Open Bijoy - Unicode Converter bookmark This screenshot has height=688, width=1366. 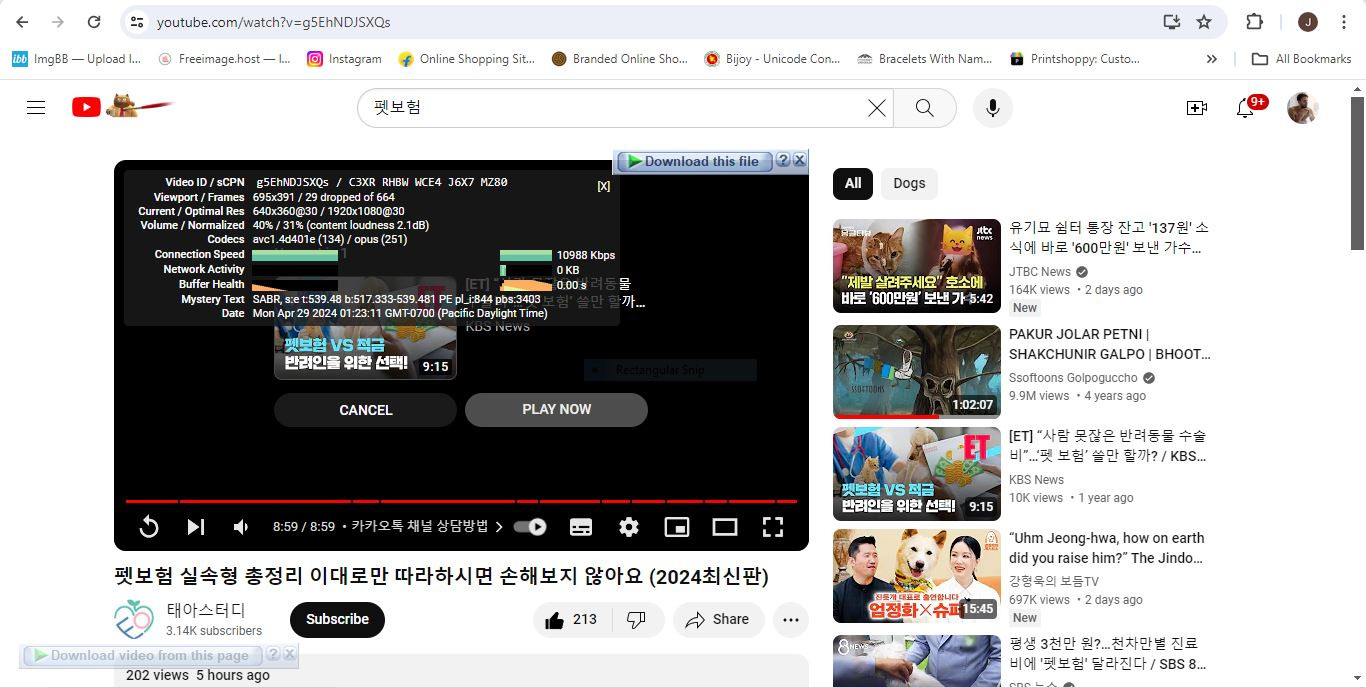pos(772,59)
